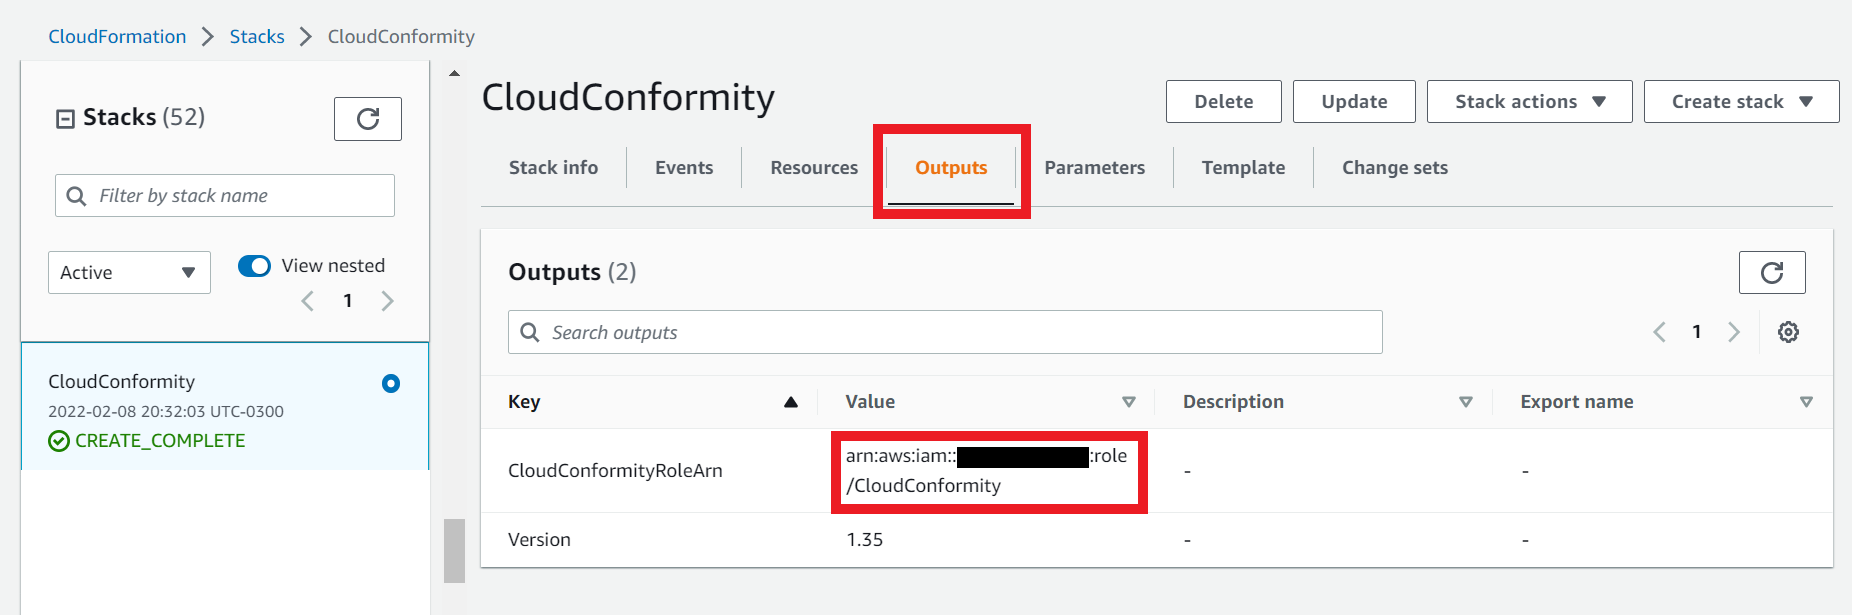Click the Version key cell
The width and height of the screenshot is (1852, 615).
click(x=539, y=540)
